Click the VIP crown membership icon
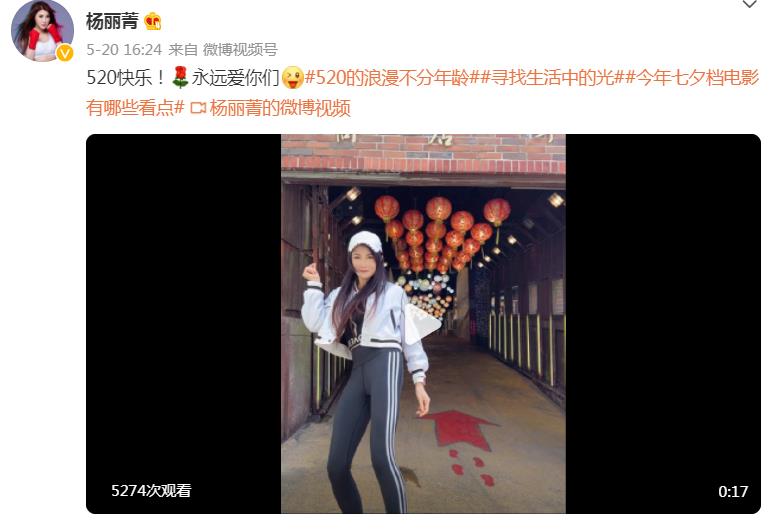The height and width of the screenshot is (529, 769). click(x=153, y=22)
